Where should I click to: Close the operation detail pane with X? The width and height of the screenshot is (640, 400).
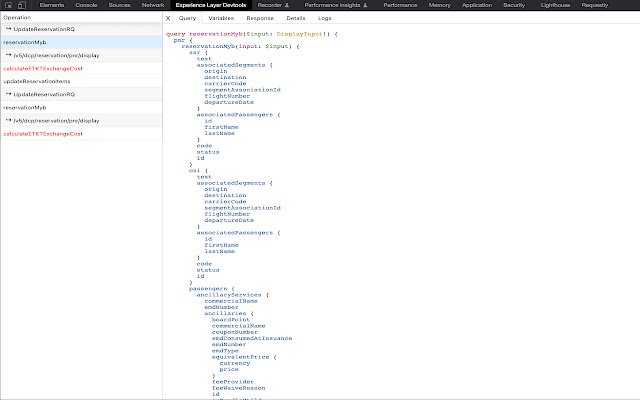click(x=168, y=18)
